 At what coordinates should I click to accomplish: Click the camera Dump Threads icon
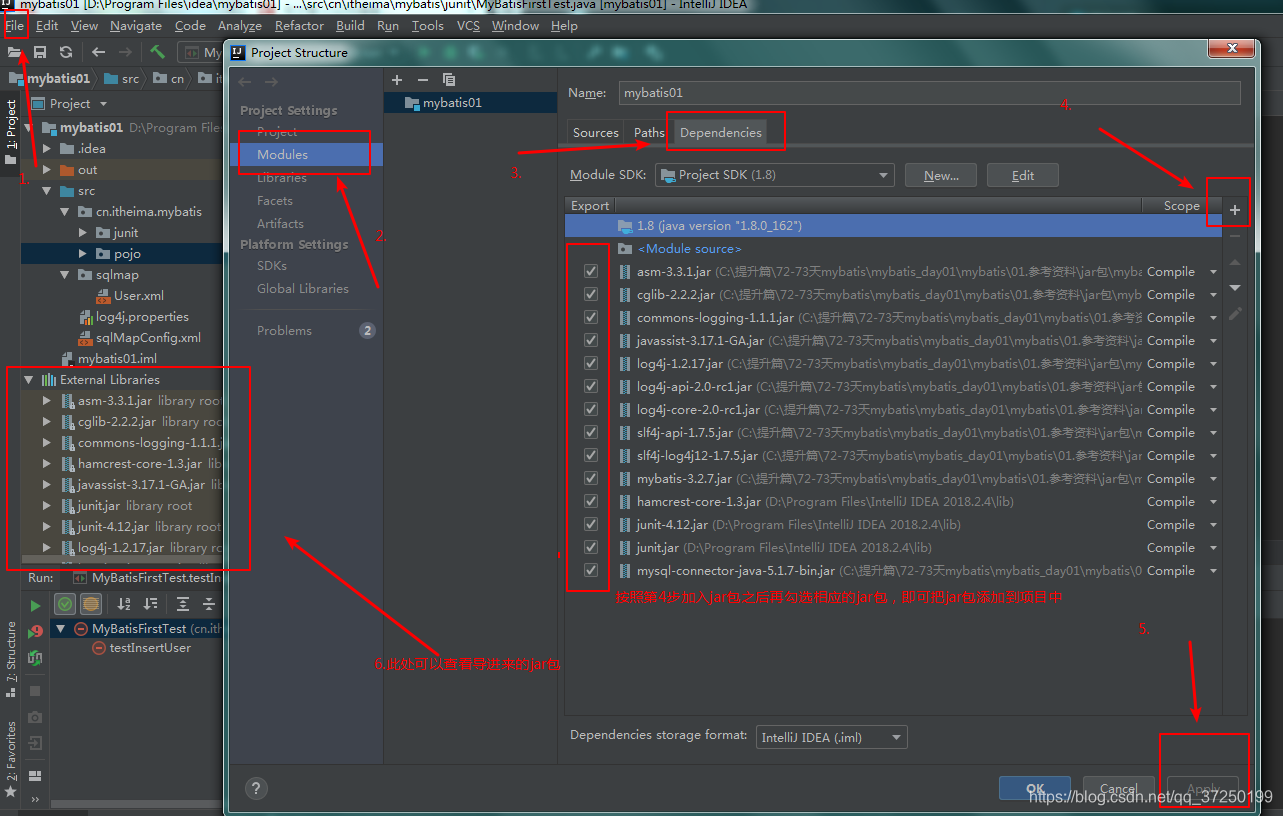tap(35, 717)
